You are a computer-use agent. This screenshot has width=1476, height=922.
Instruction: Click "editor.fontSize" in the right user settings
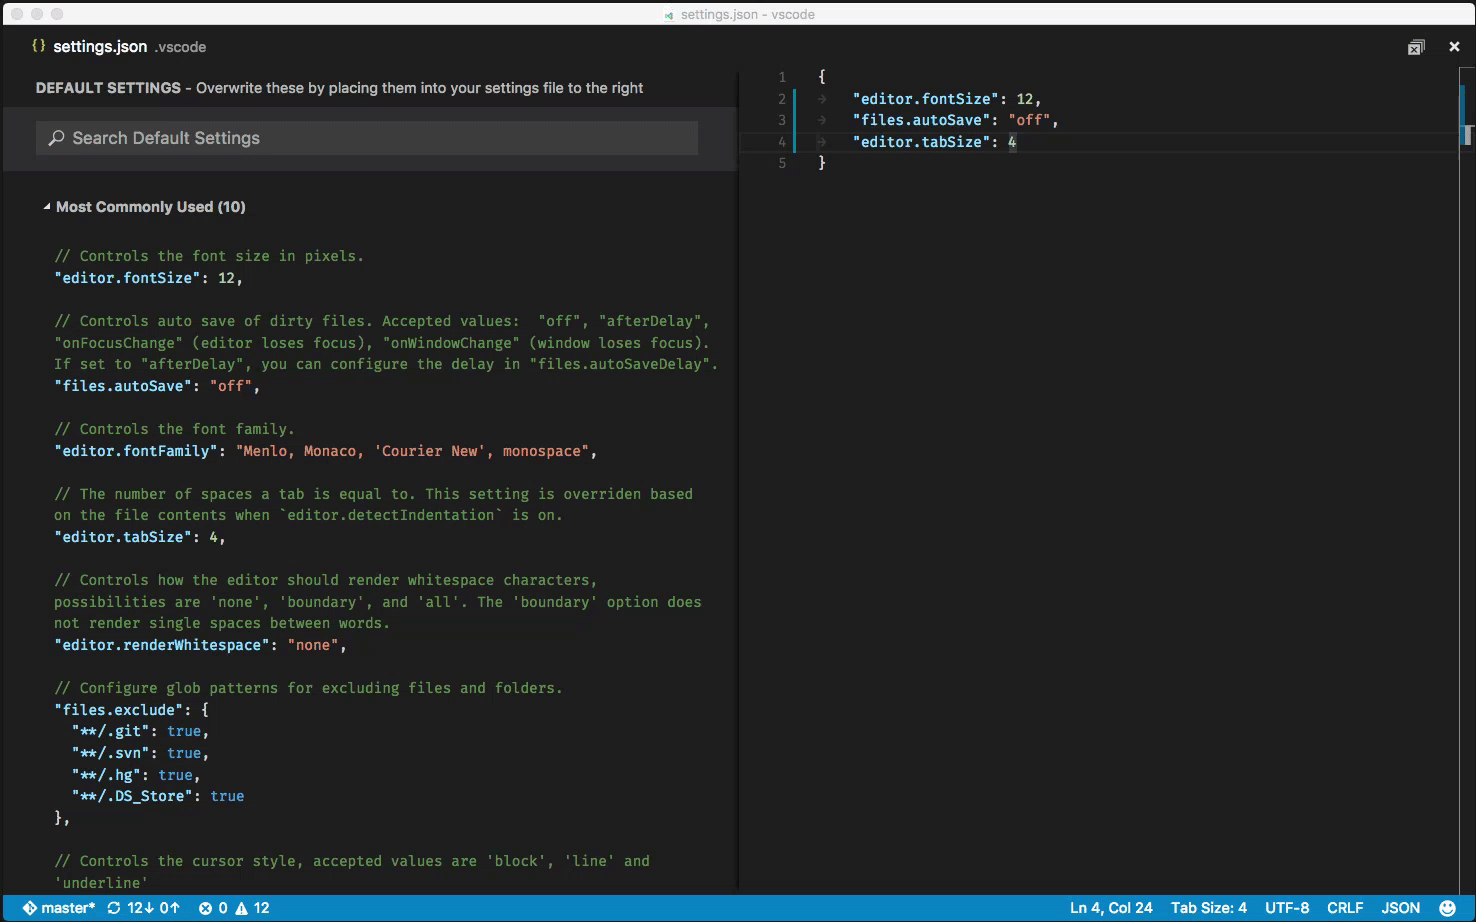926,99
